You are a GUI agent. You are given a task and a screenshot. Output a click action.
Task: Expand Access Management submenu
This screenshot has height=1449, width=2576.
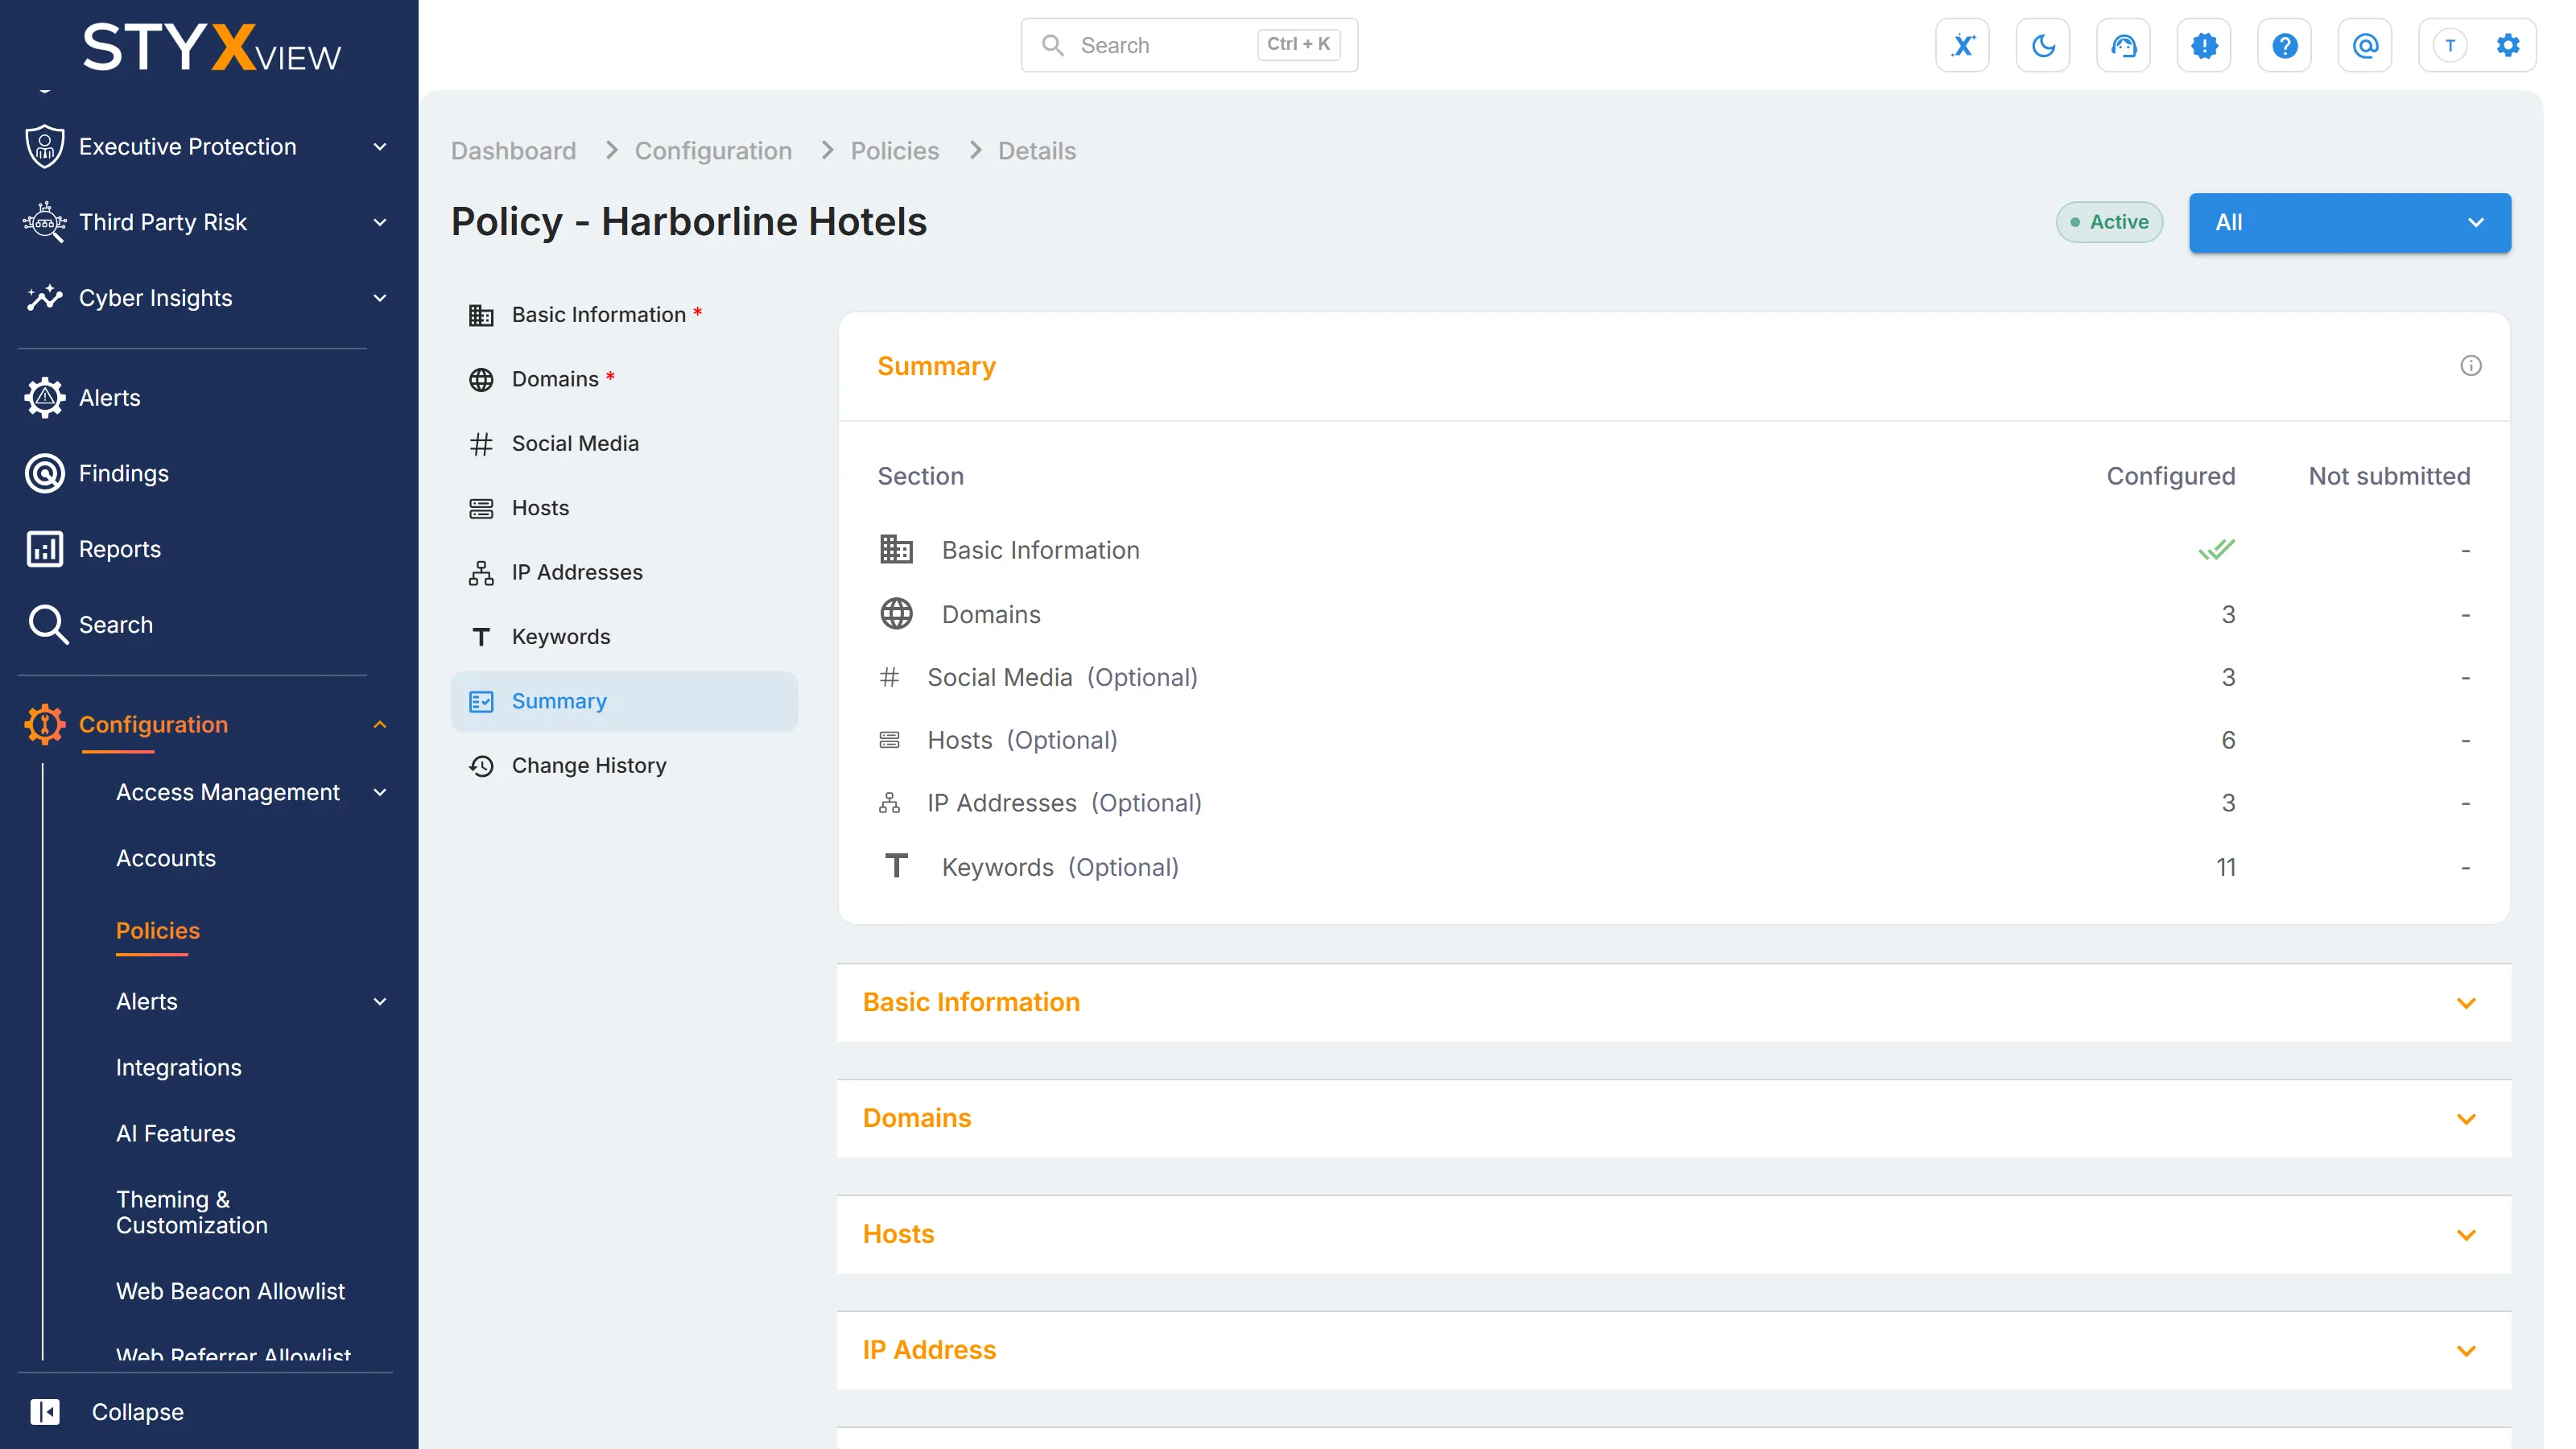251,792
